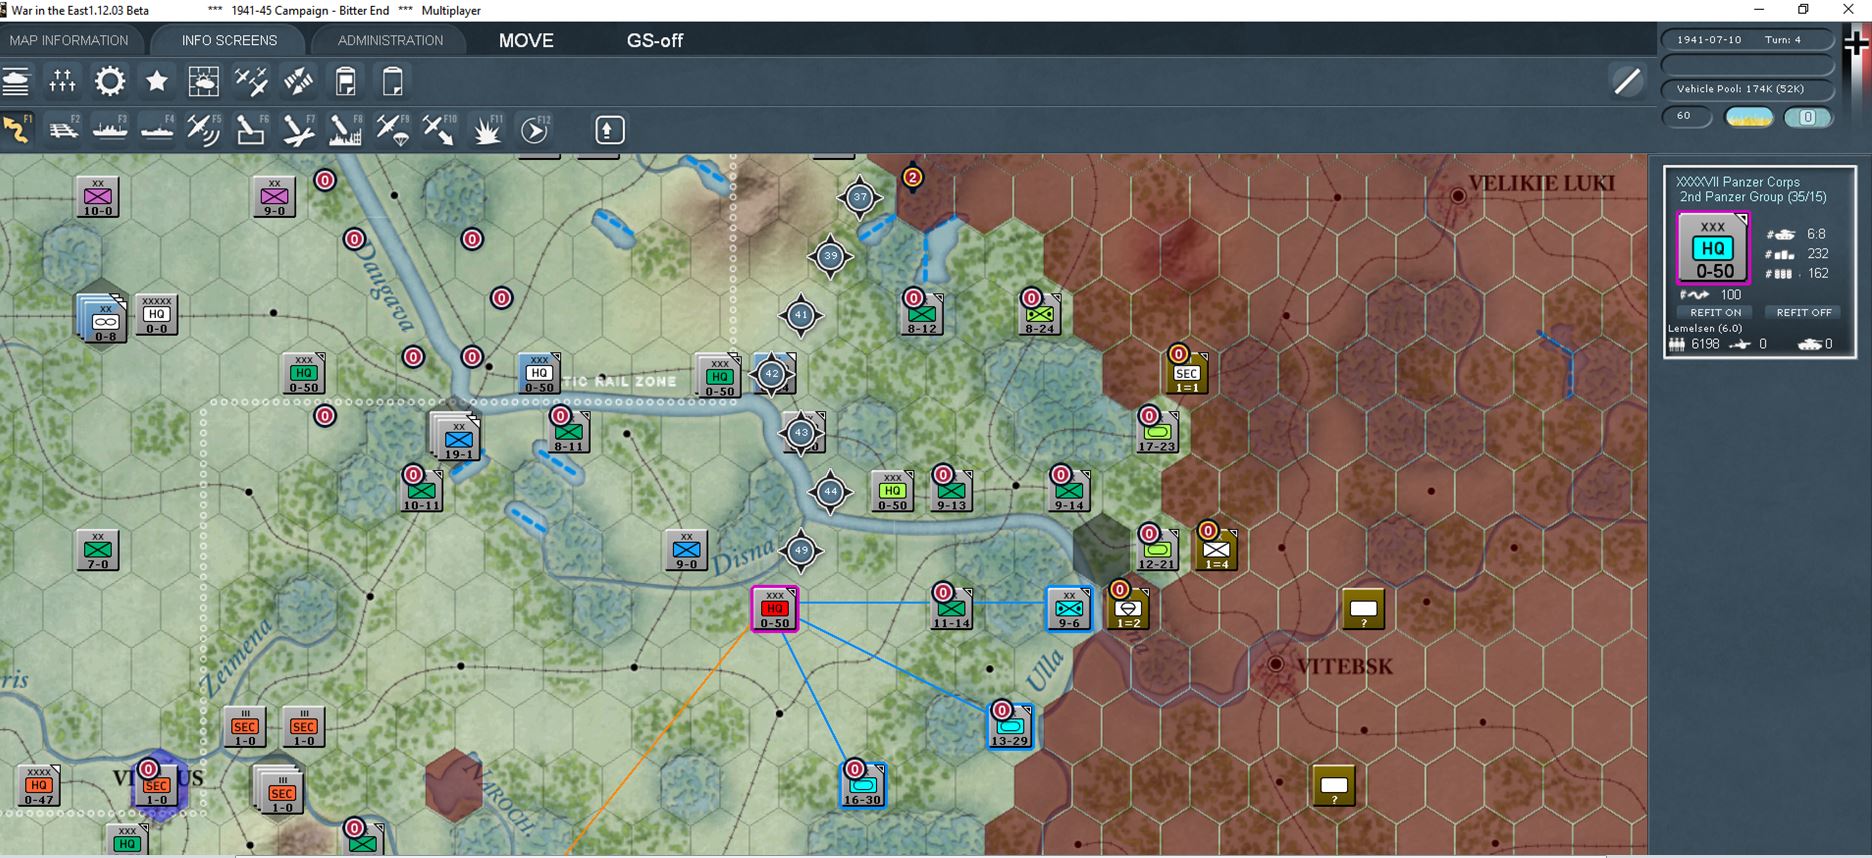Select F4 amphibious ship mode

pos(157,130)
